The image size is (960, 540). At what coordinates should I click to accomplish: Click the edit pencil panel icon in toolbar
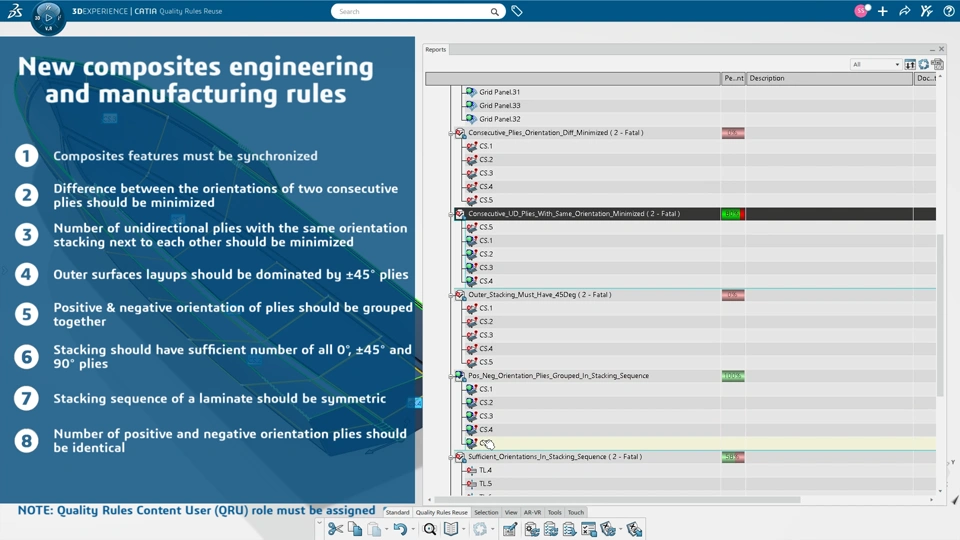(510, 529)
